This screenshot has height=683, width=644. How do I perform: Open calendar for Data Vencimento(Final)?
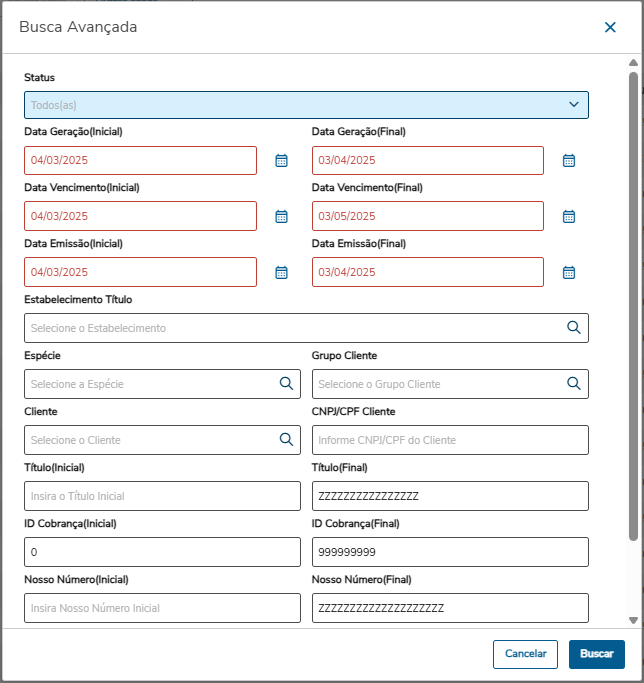click(569, 216)
